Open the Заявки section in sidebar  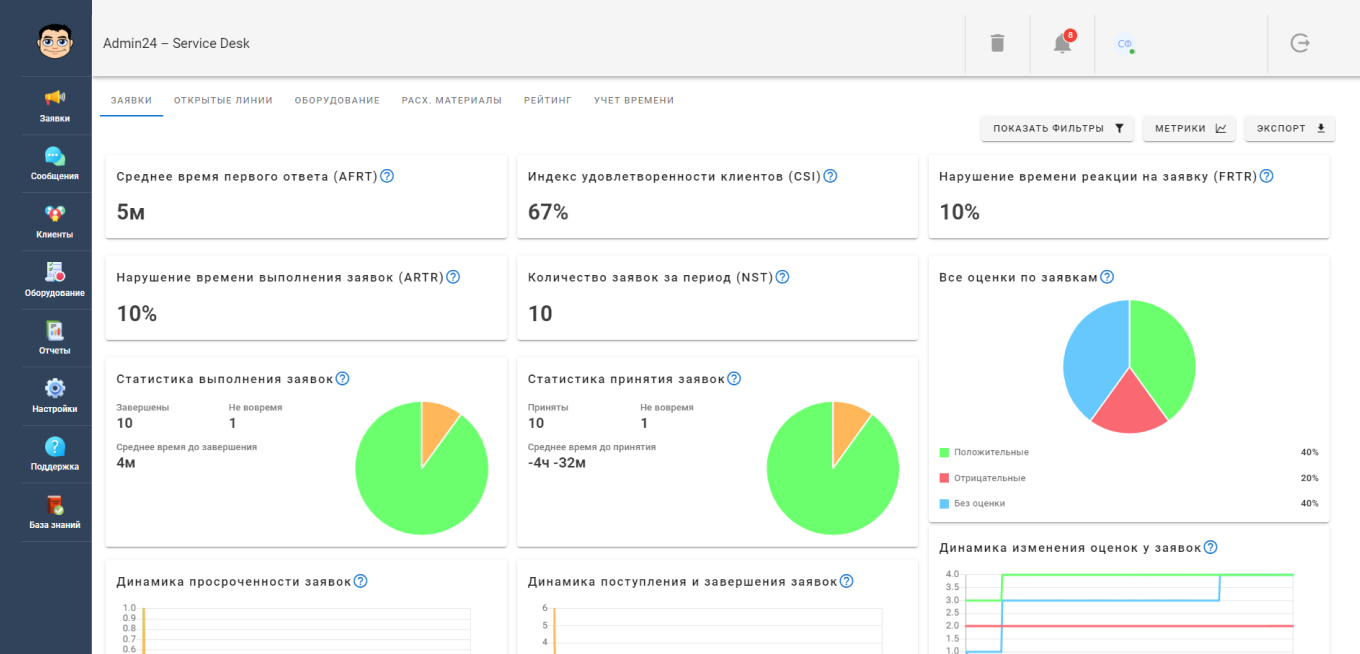[x=55, y=98]
